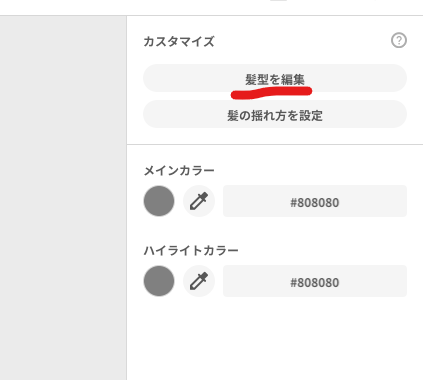The image size is (423, 380).
Task: Open the 髪の揺れ方を設定 button
Action: click(275, 114)
